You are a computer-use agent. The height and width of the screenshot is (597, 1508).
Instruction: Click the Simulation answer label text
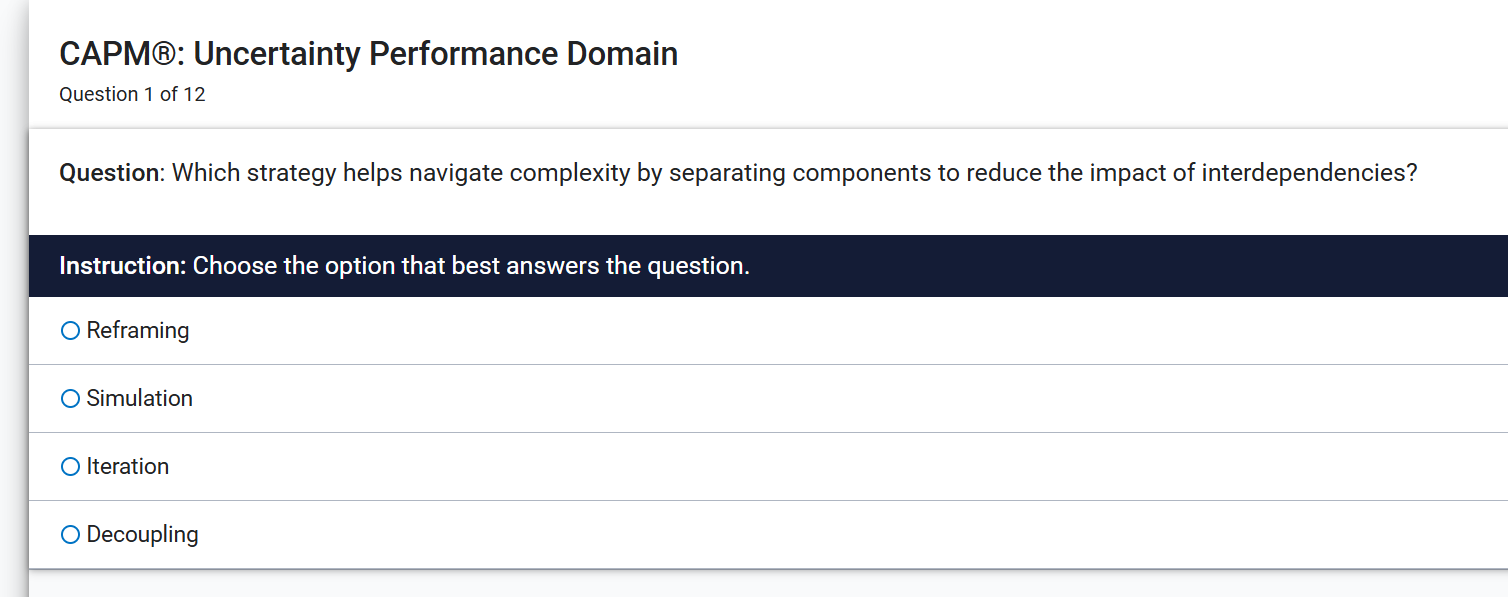point(140,399)
